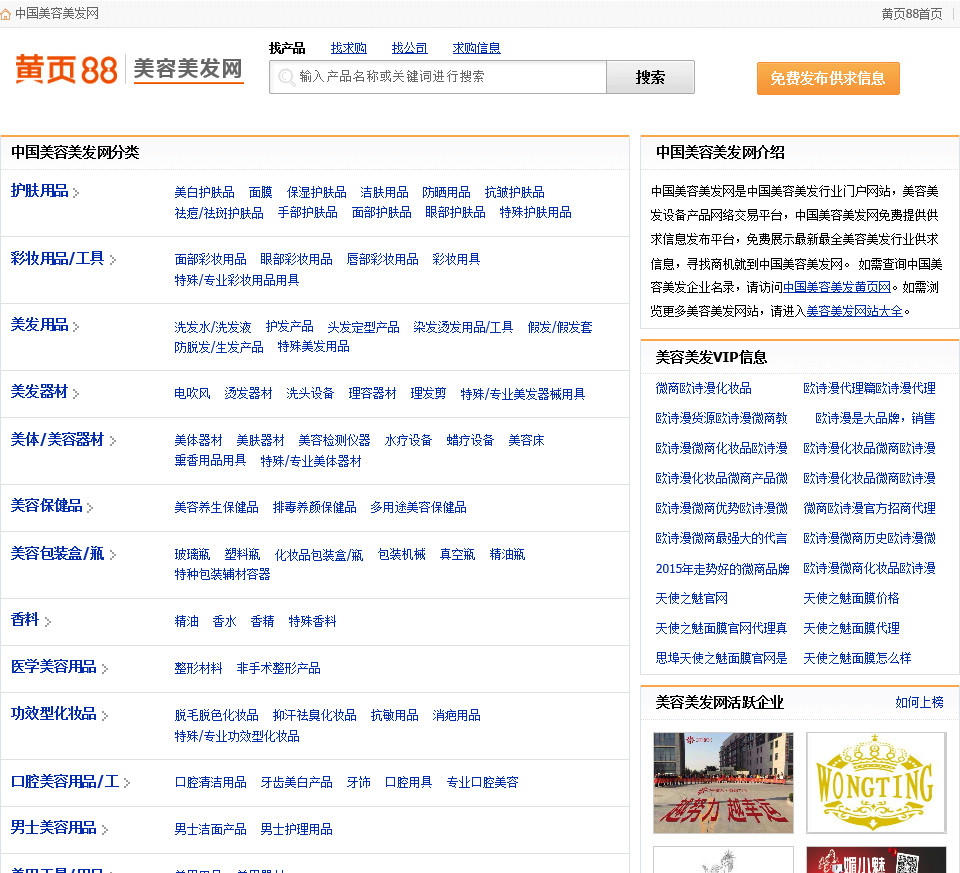Open the 美容美发网站大全 link
This screenshot has width=960, height=873.
click(x=855, y=311)
